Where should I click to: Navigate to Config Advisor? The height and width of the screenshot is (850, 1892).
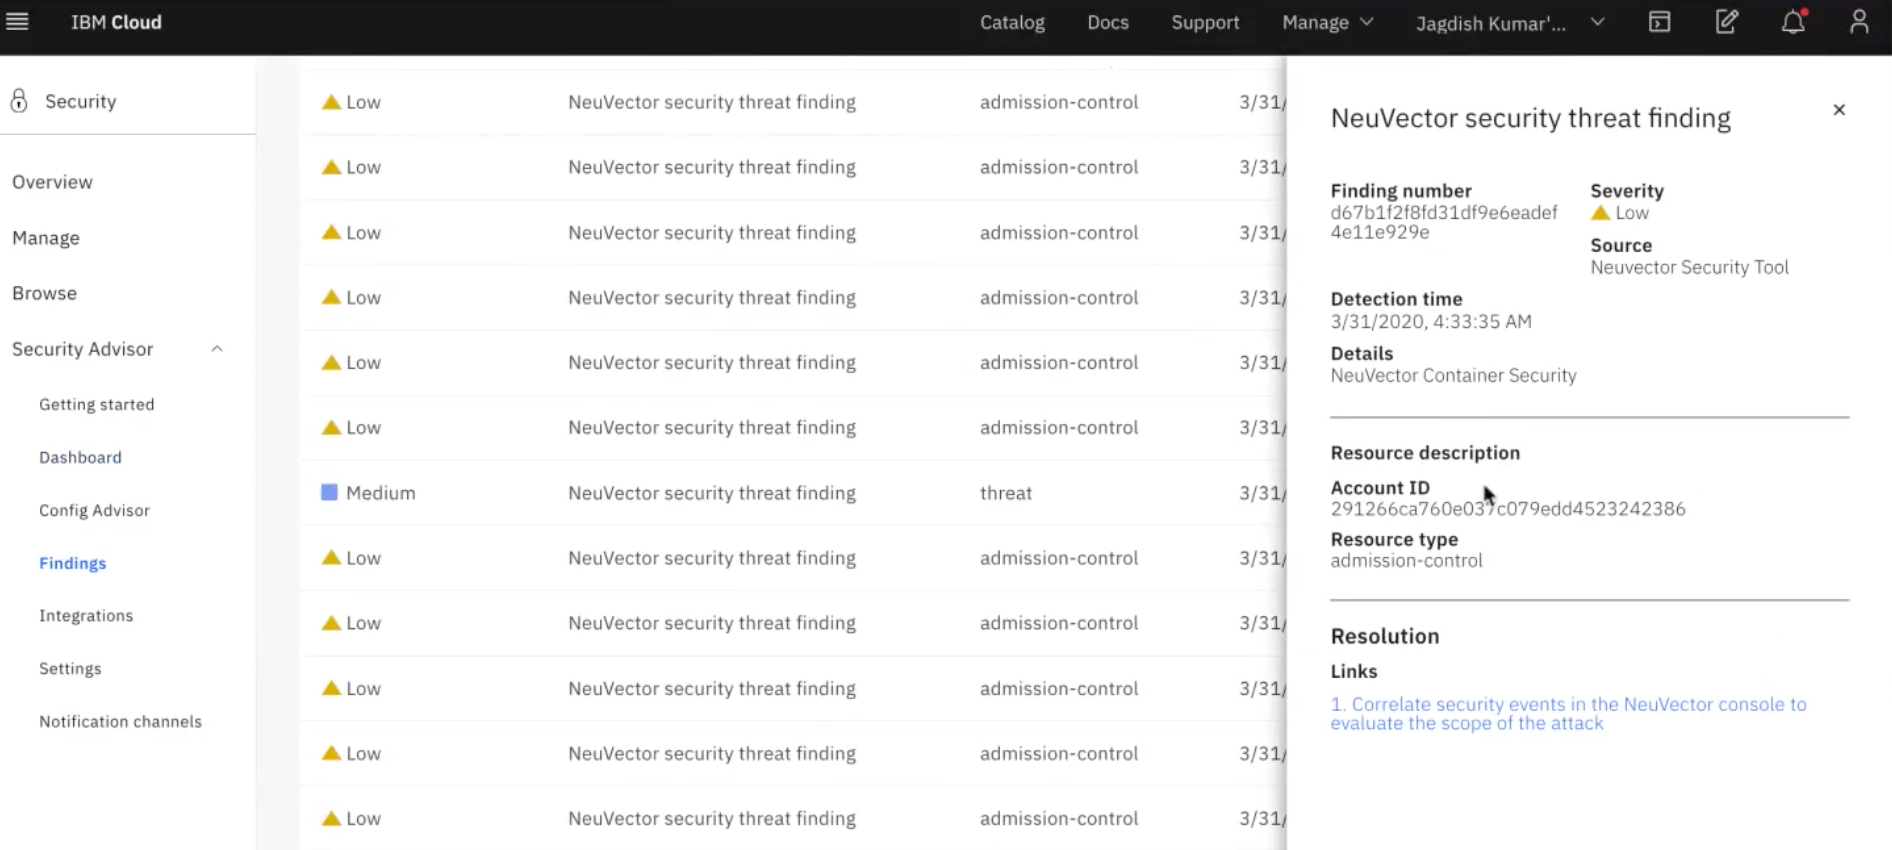tap(94, 510)
